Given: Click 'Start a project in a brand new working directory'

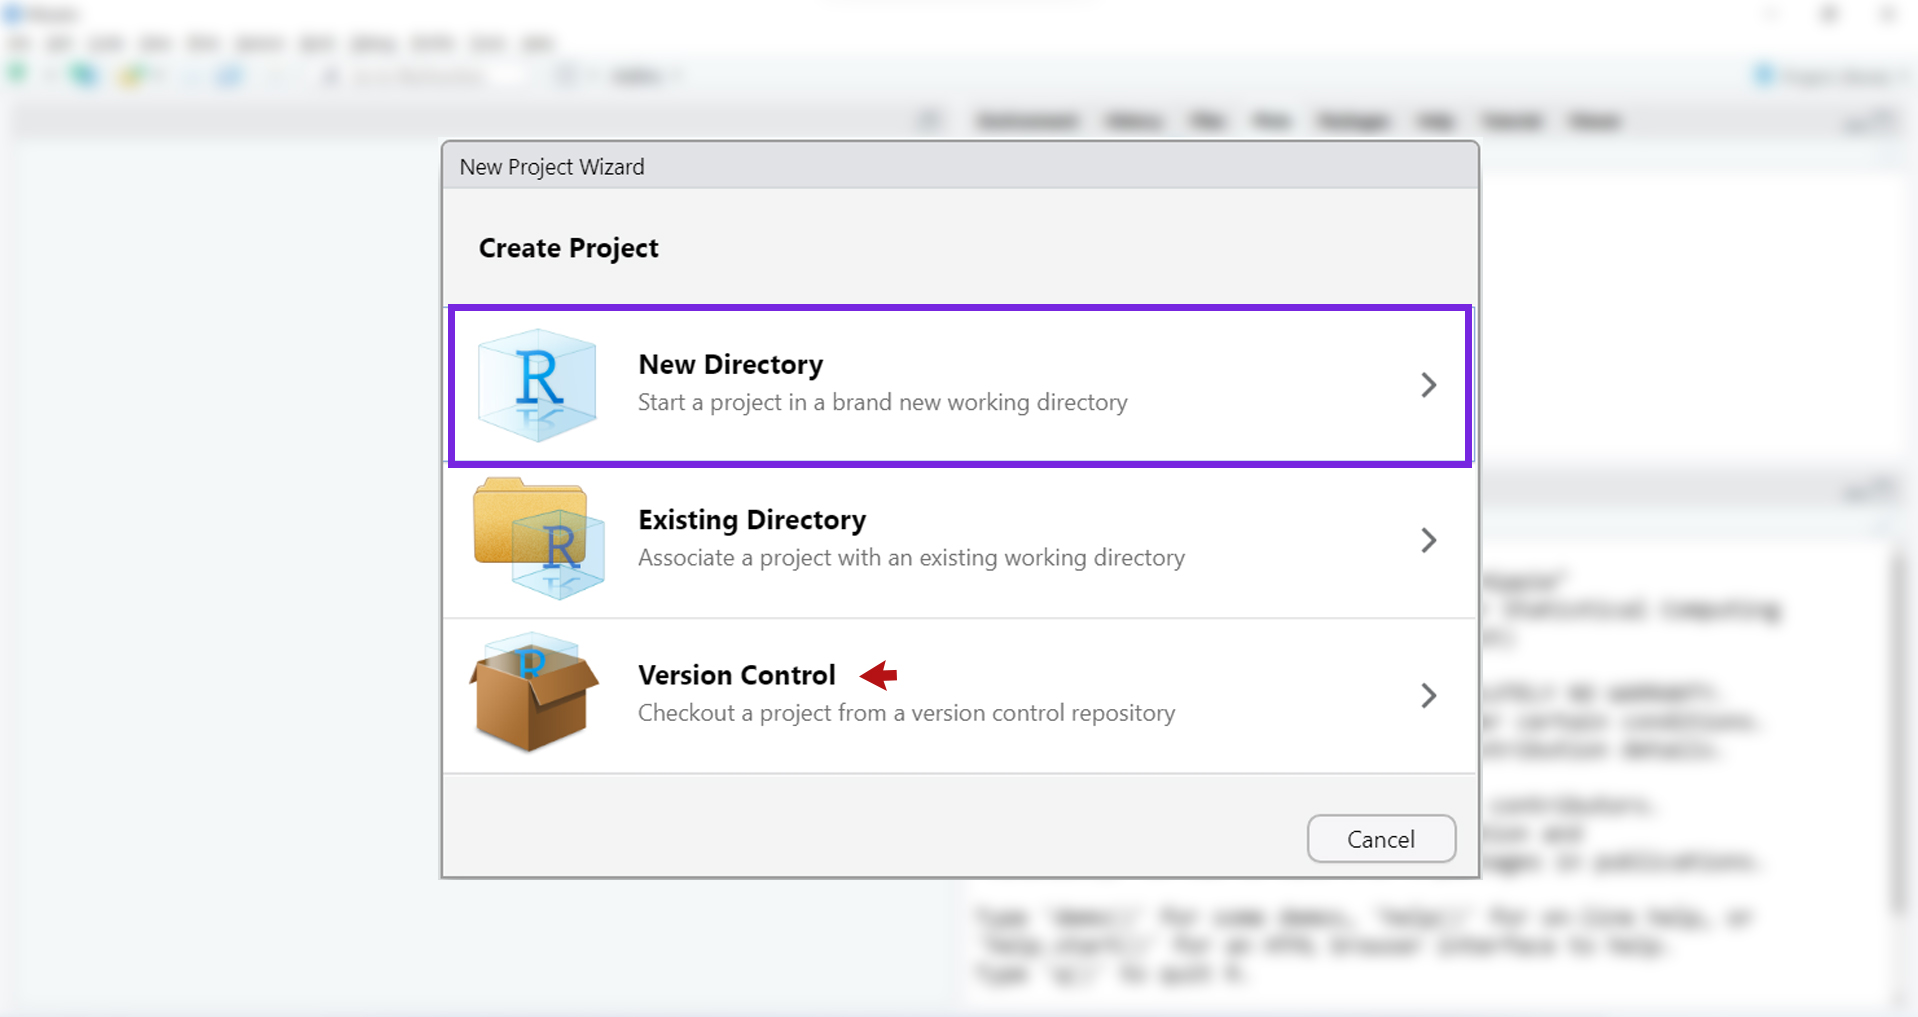Looking at the screenshot, I should point(883,402).
